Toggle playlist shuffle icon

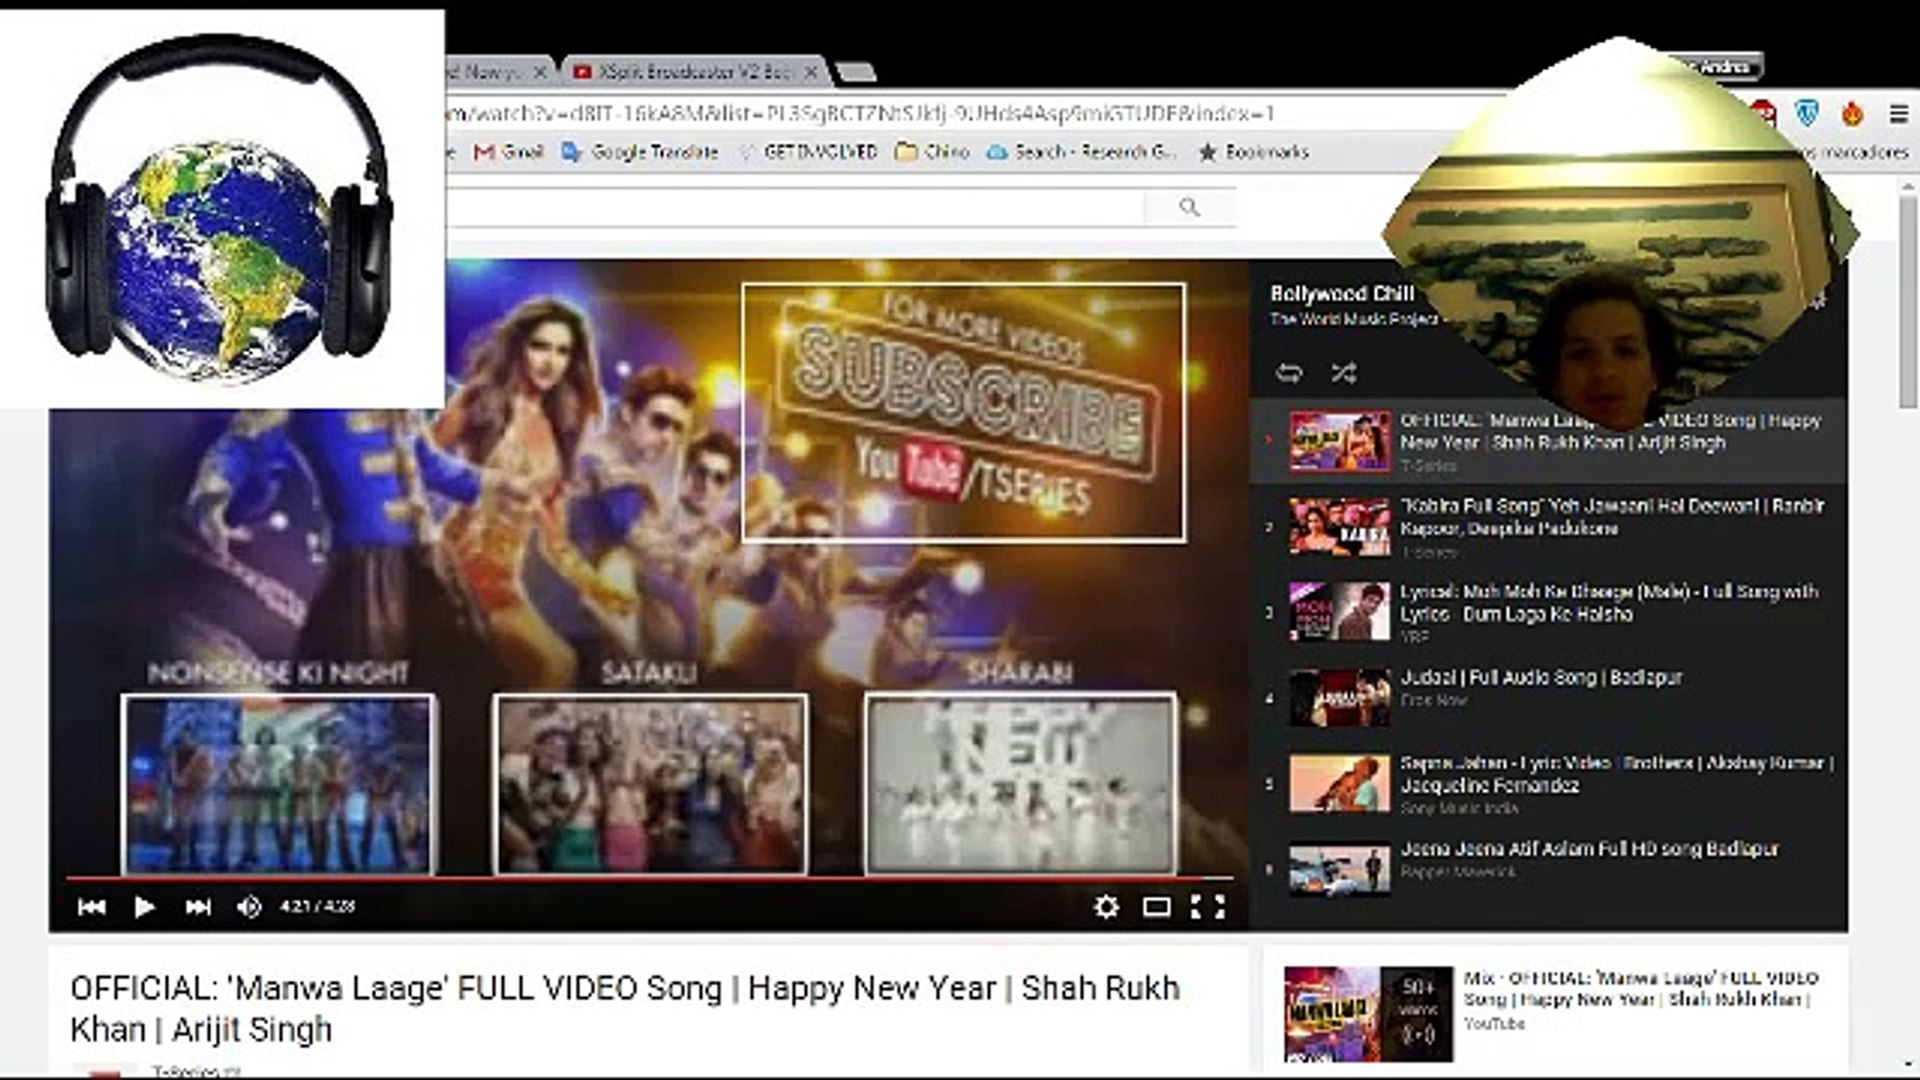[1343, 373]
